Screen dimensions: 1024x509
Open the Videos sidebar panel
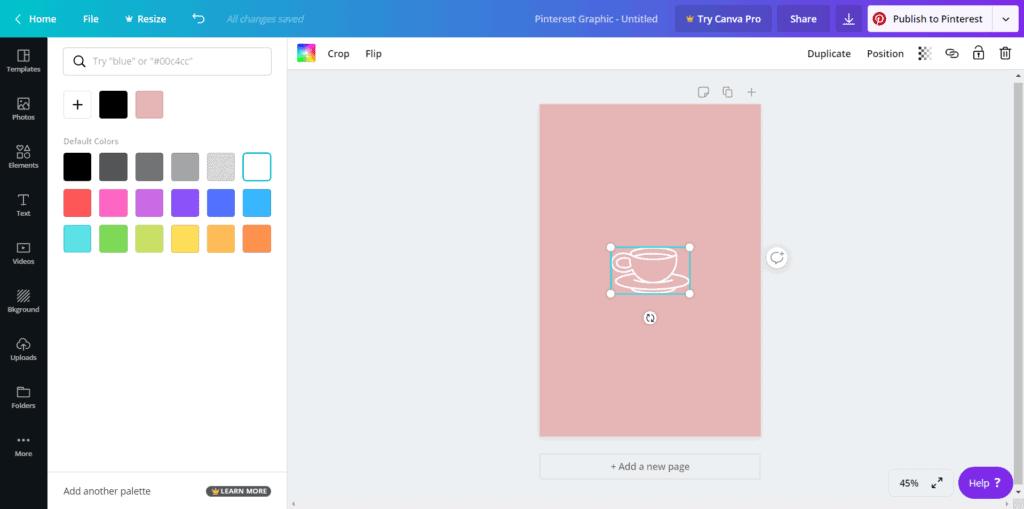tap(24, 253)
